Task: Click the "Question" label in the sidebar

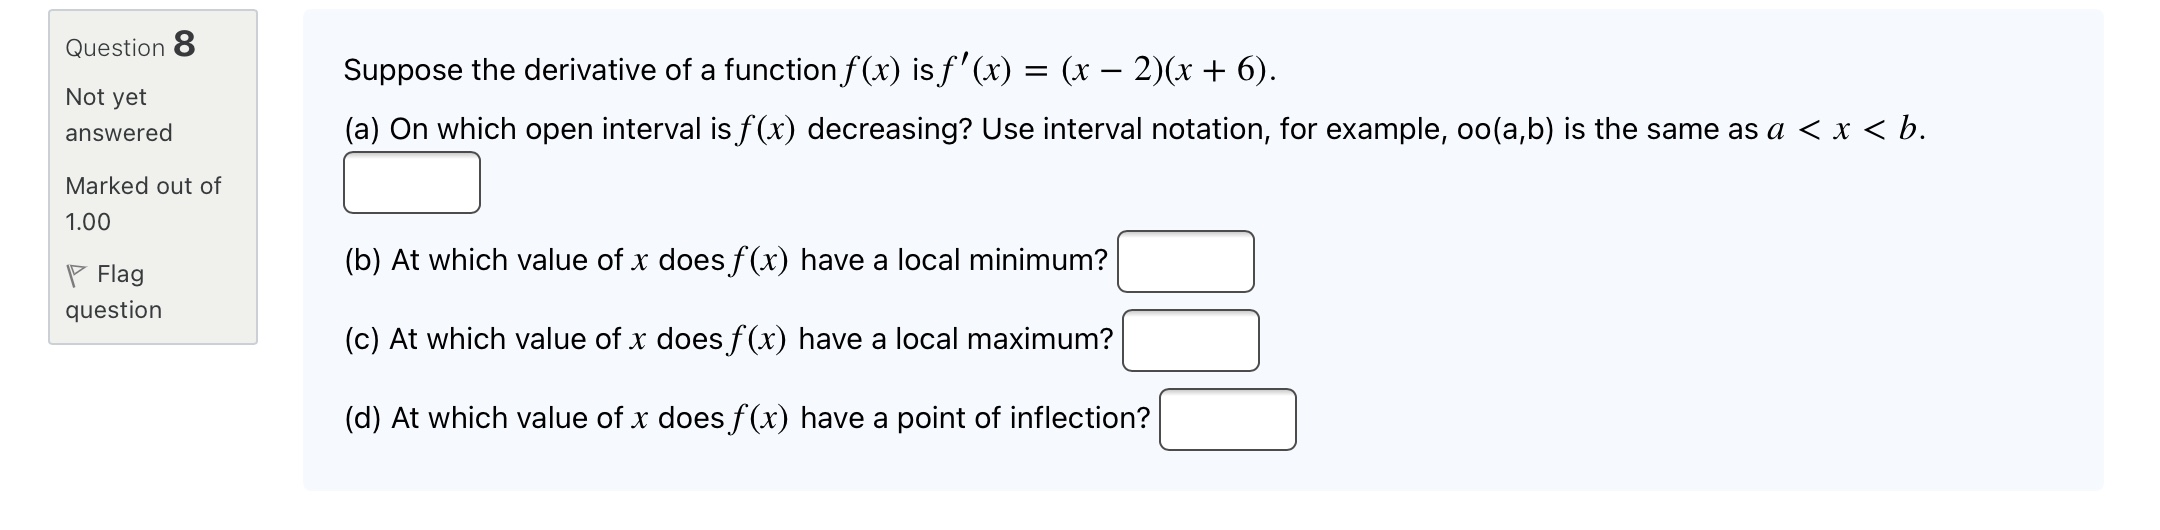Action: [115, 48]
